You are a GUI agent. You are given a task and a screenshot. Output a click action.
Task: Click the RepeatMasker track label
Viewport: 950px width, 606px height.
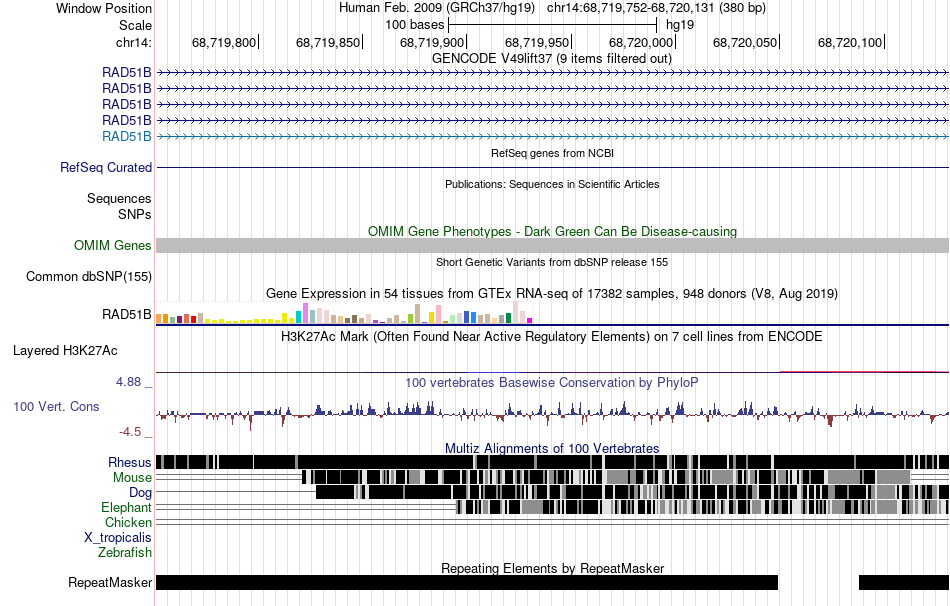[x=110, y=582]
